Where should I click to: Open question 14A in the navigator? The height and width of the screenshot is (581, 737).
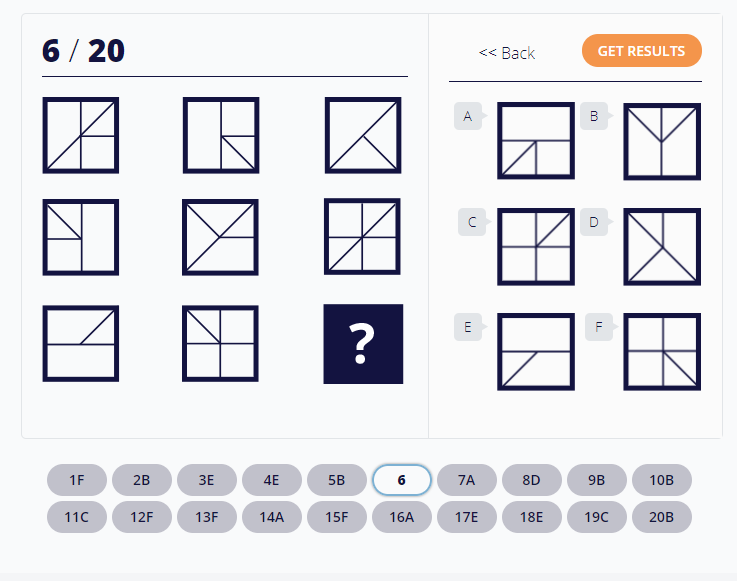pos(272,517)
